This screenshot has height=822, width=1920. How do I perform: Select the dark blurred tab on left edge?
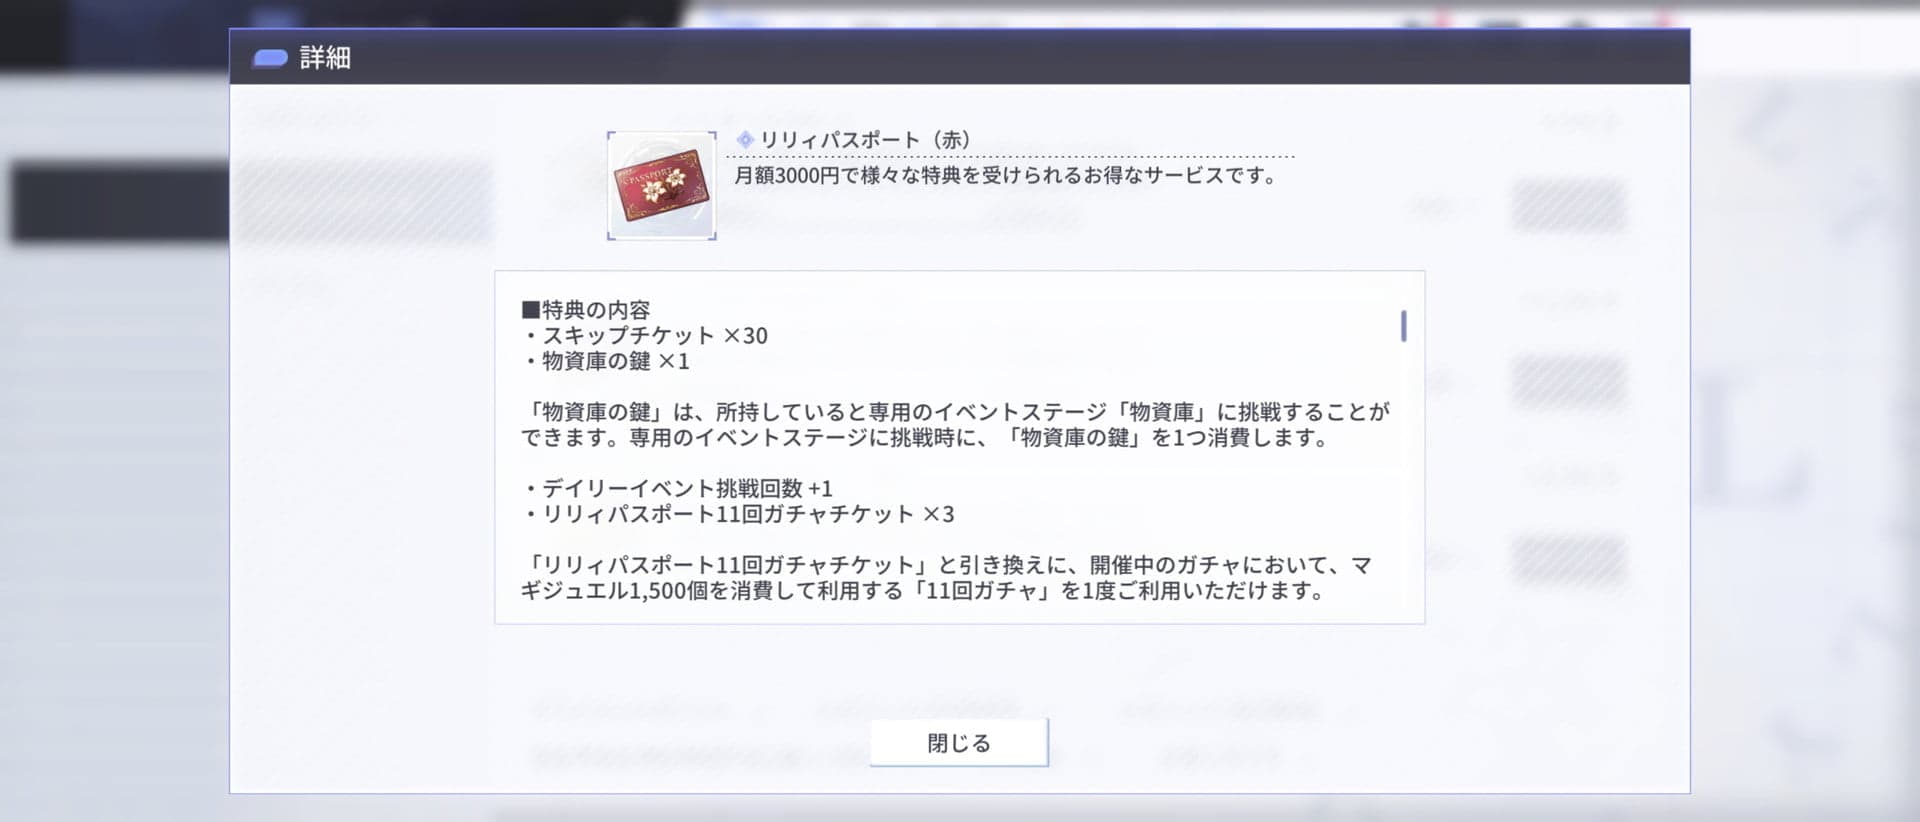point(120,203)
